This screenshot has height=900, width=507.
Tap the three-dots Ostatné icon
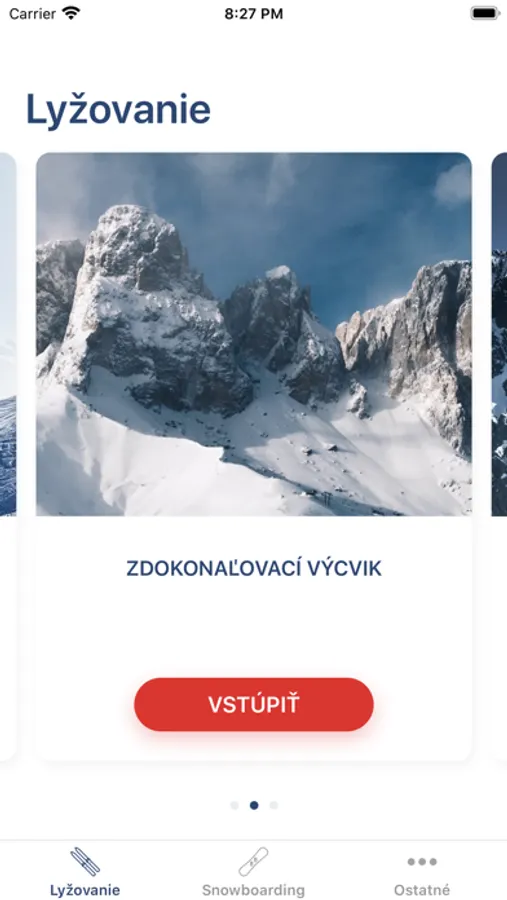(422, 862)
